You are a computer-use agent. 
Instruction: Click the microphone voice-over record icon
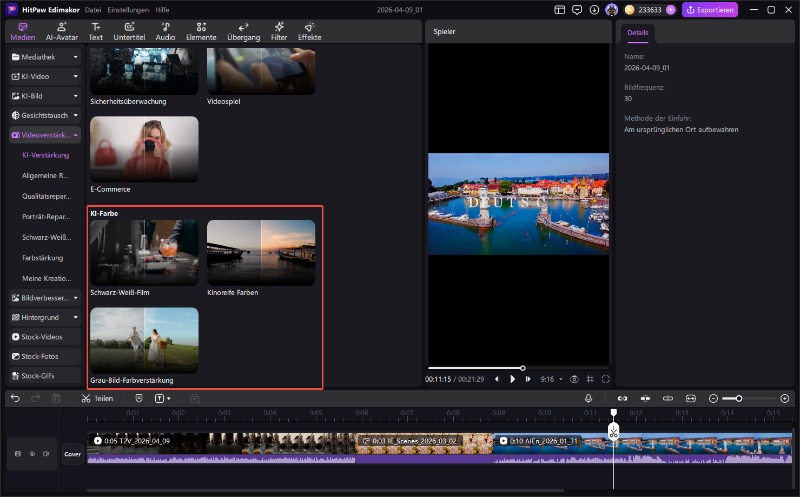coord(589,398)
